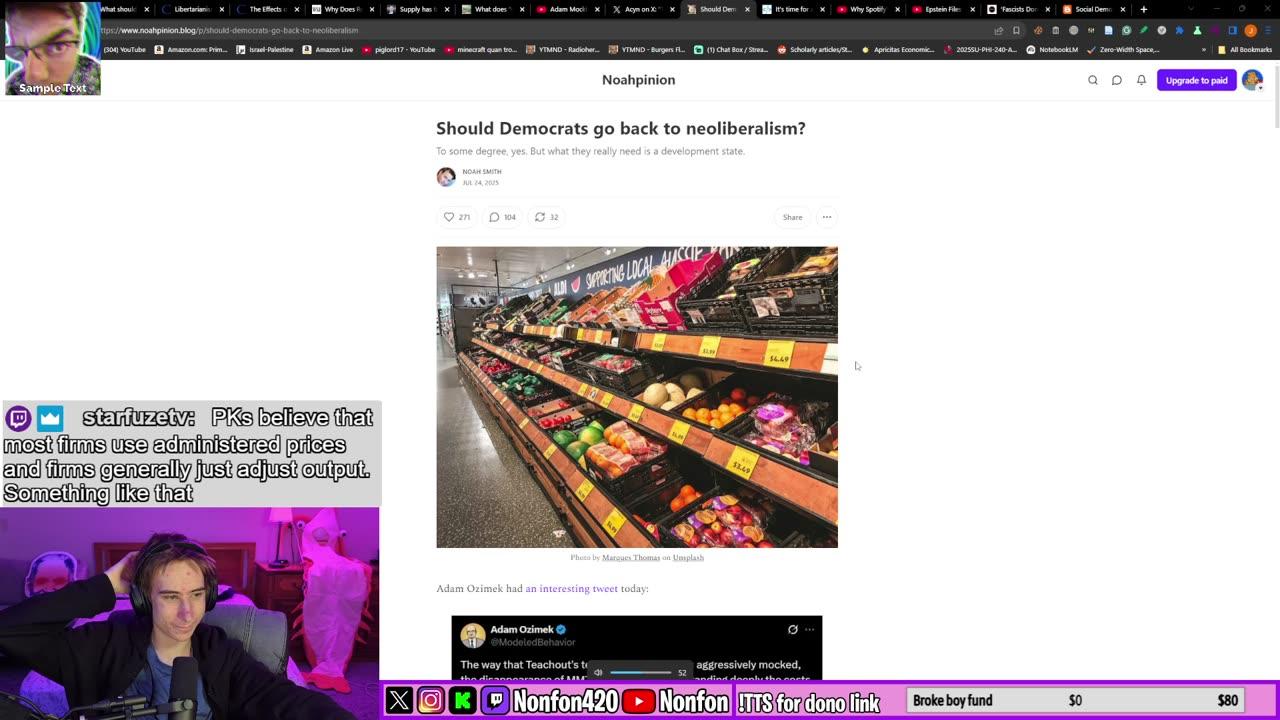Viewport: 1280px width, 720px height.
Task: Open the (304) YouTube bookmark
Action: 124,49
